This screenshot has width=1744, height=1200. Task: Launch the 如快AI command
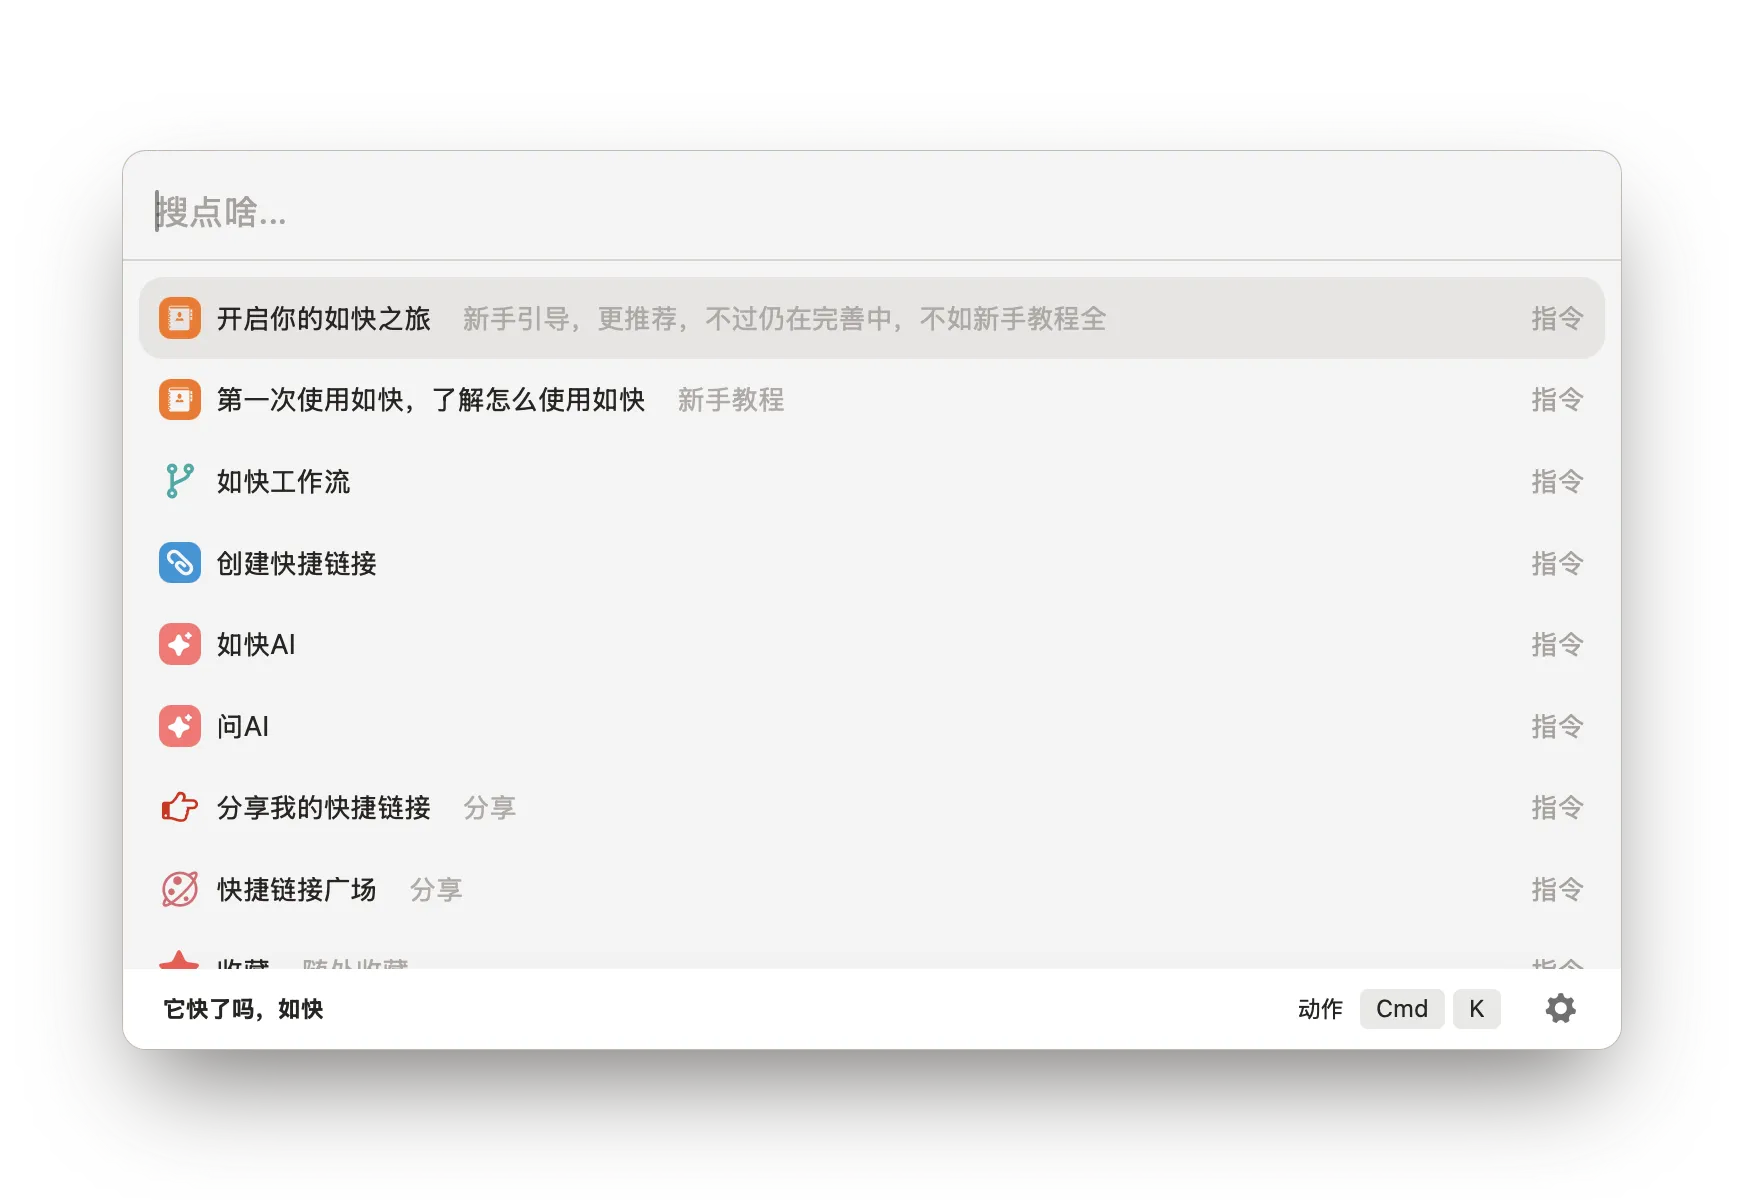pyautogui.click(x=871, y=644)
